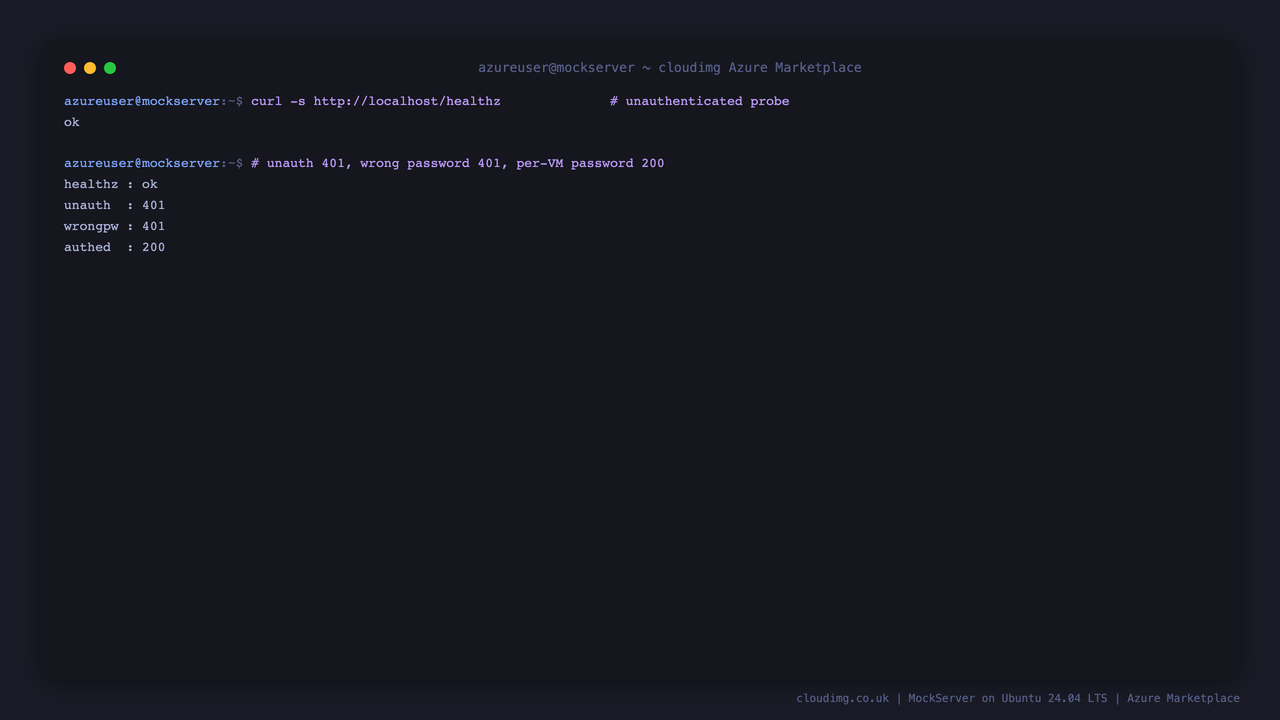Click the curl -s http://localhost/healthz command

(x=376, y=101)
